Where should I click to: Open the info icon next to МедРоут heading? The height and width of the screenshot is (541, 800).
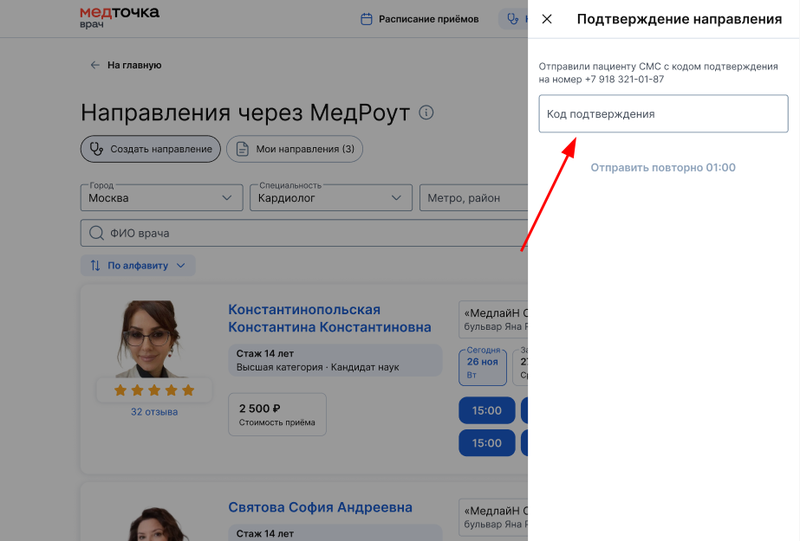pos(426,112)
